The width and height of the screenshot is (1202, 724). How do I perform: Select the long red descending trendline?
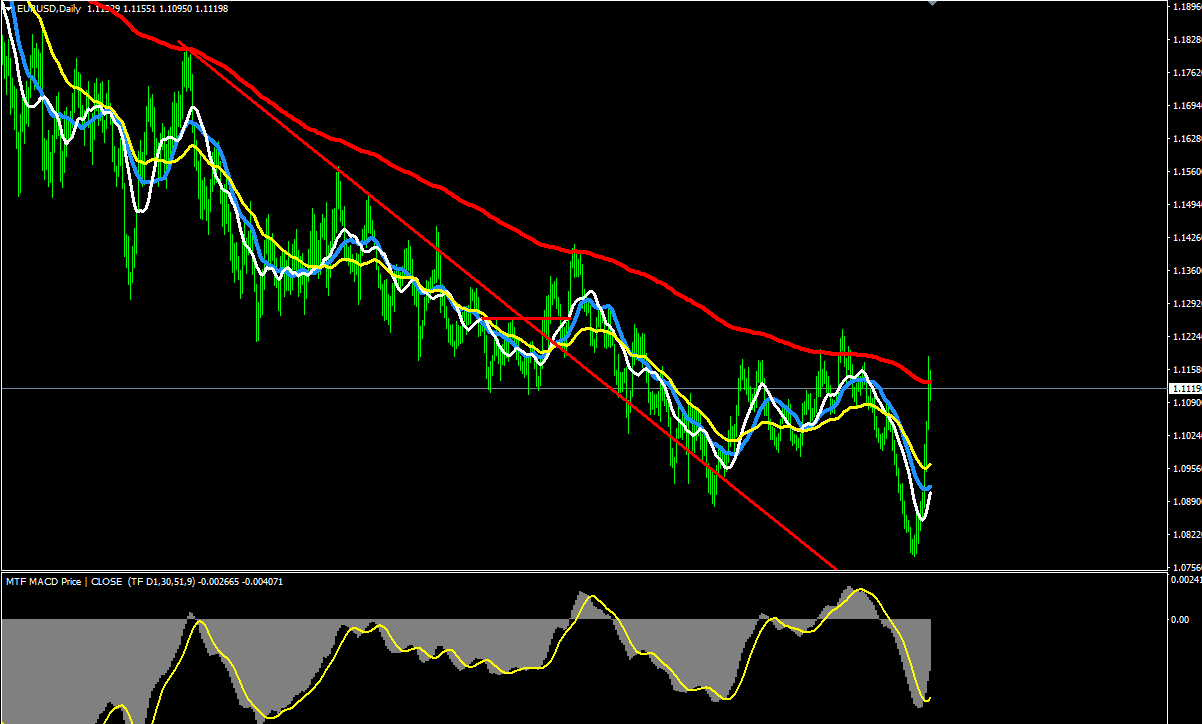tap(505, 305)
